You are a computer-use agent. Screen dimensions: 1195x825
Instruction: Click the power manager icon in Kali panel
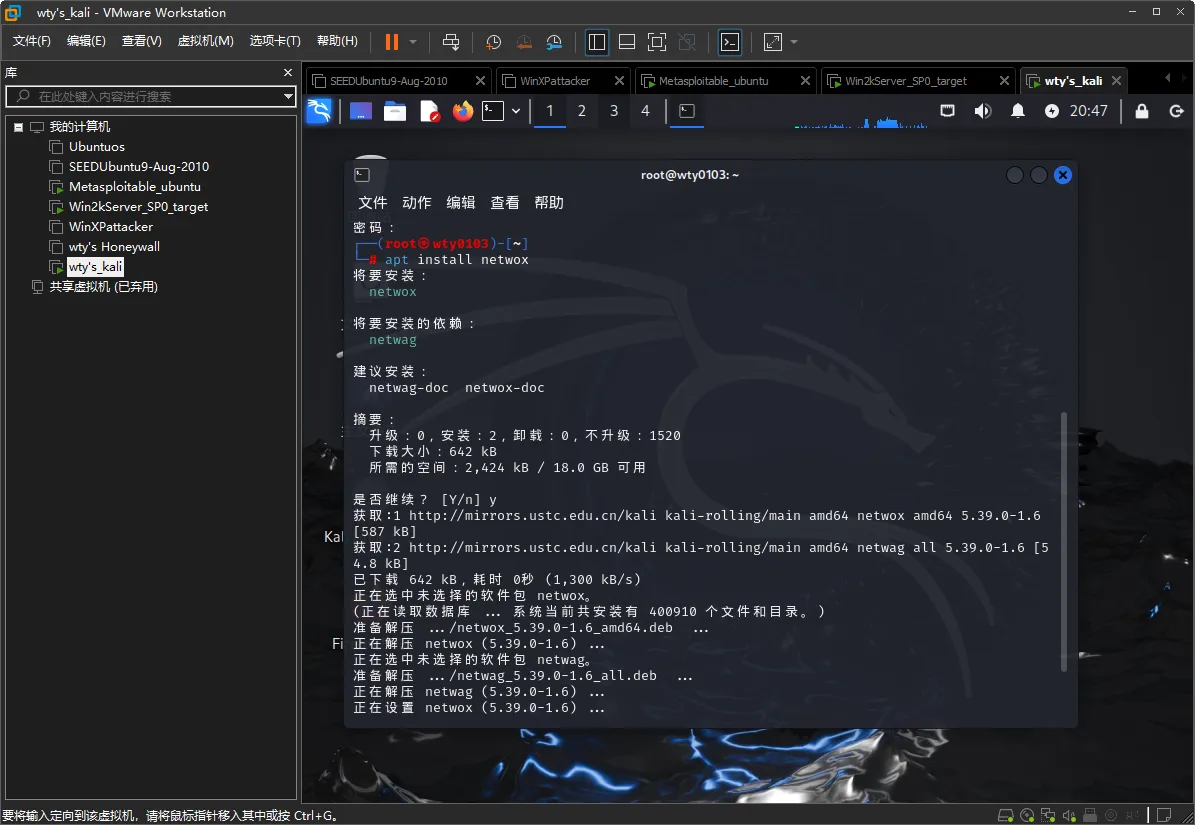click(1052, 111)
